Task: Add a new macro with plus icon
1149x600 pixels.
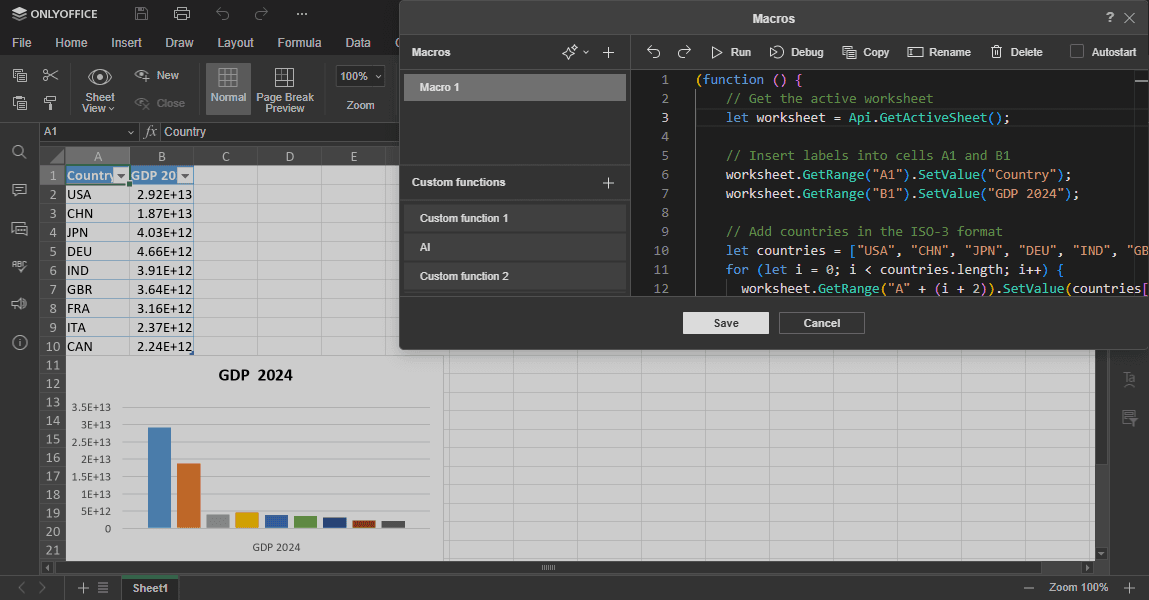Action: click(608, 52)
